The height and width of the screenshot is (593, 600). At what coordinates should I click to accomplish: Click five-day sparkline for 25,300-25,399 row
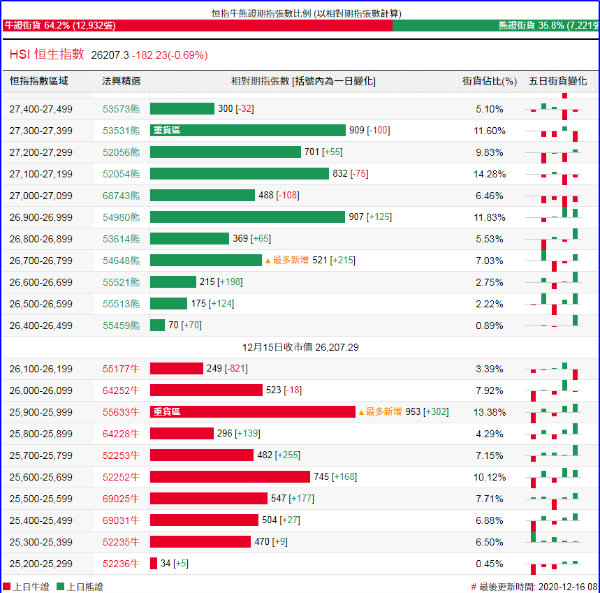coord(553,536)
